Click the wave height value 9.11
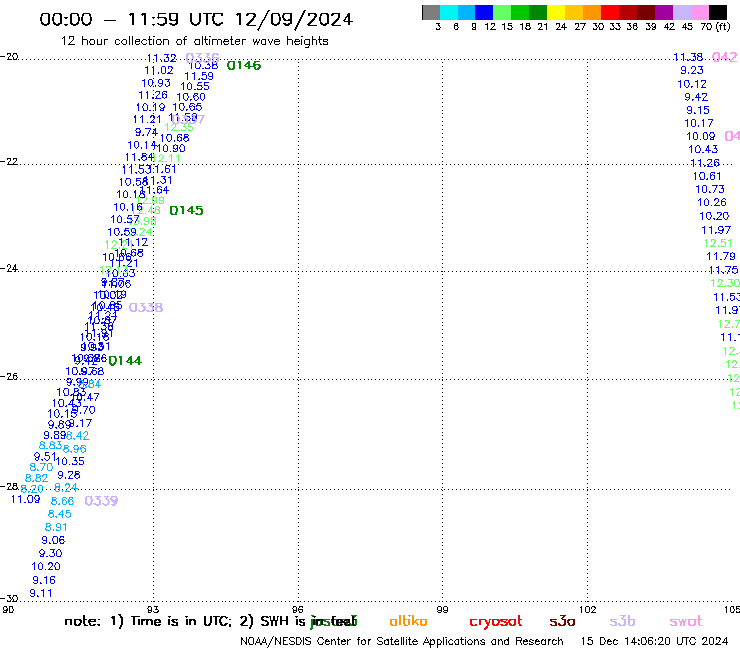 41,593
